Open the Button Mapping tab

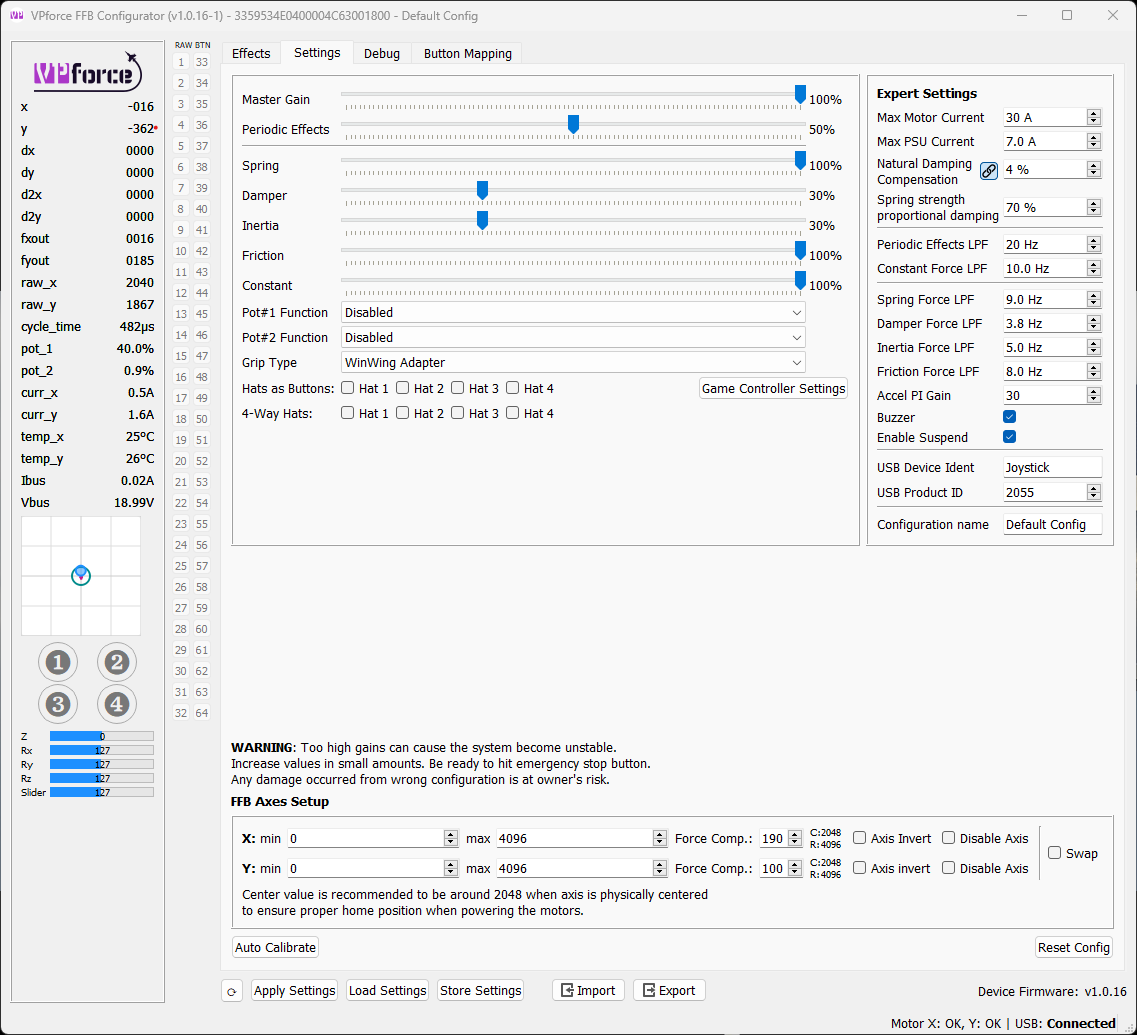click(x=466, y=53)
